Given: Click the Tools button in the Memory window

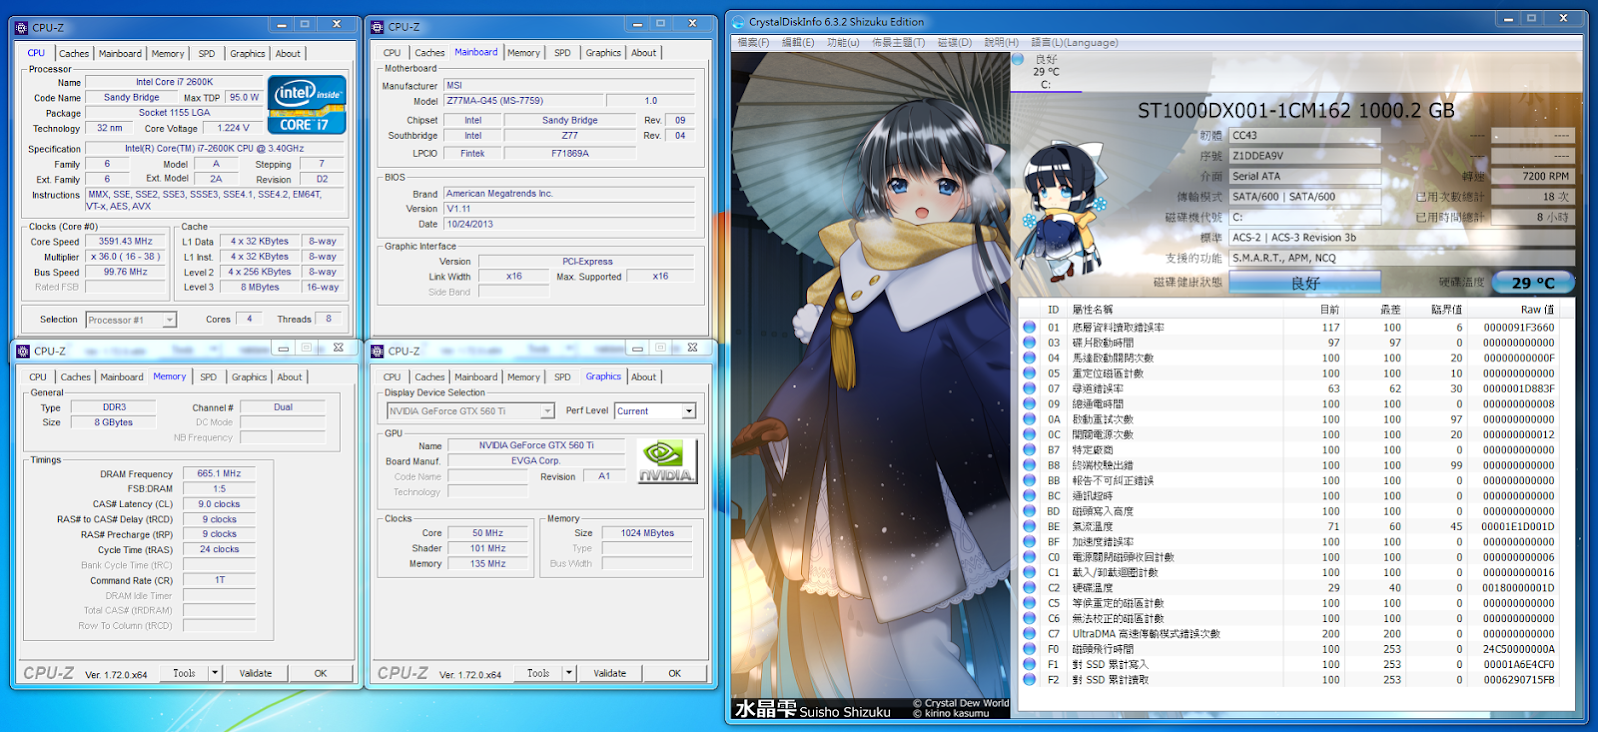Looking at the screenshot, I should (x=184, y=673).
